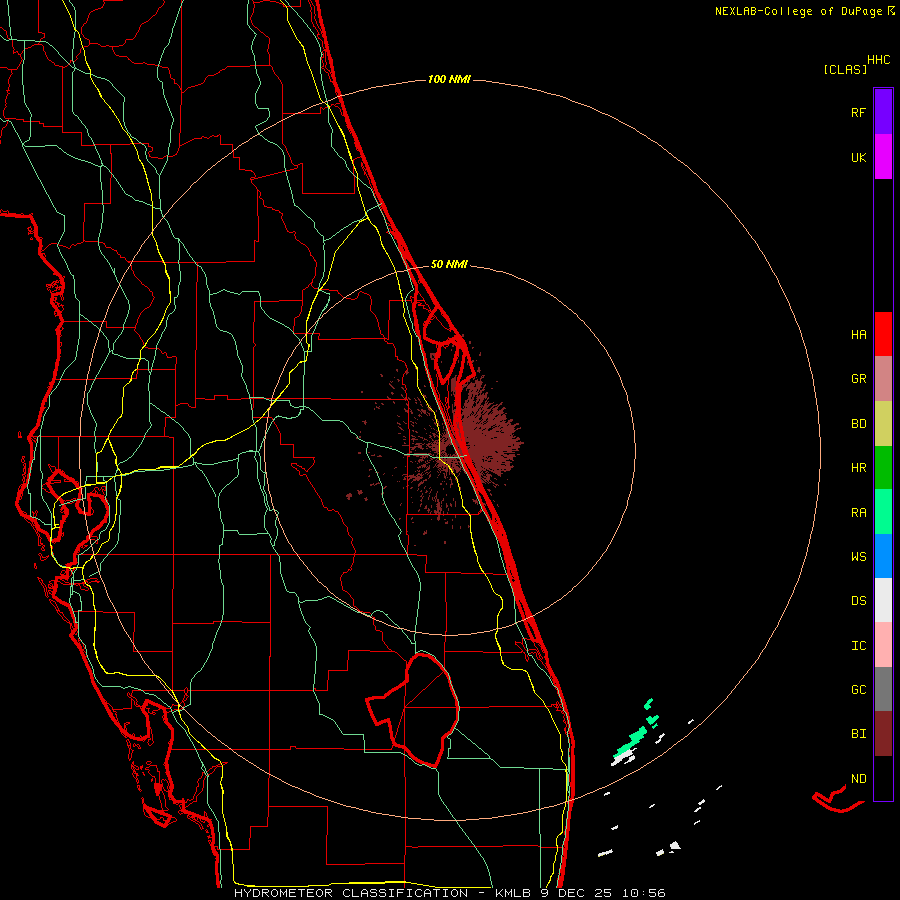Image resolution: width=900 pixels, height=900 pixels.
Task: Click the [CLAS] units label
Action: pyautogui.click(x=845, y=69)
